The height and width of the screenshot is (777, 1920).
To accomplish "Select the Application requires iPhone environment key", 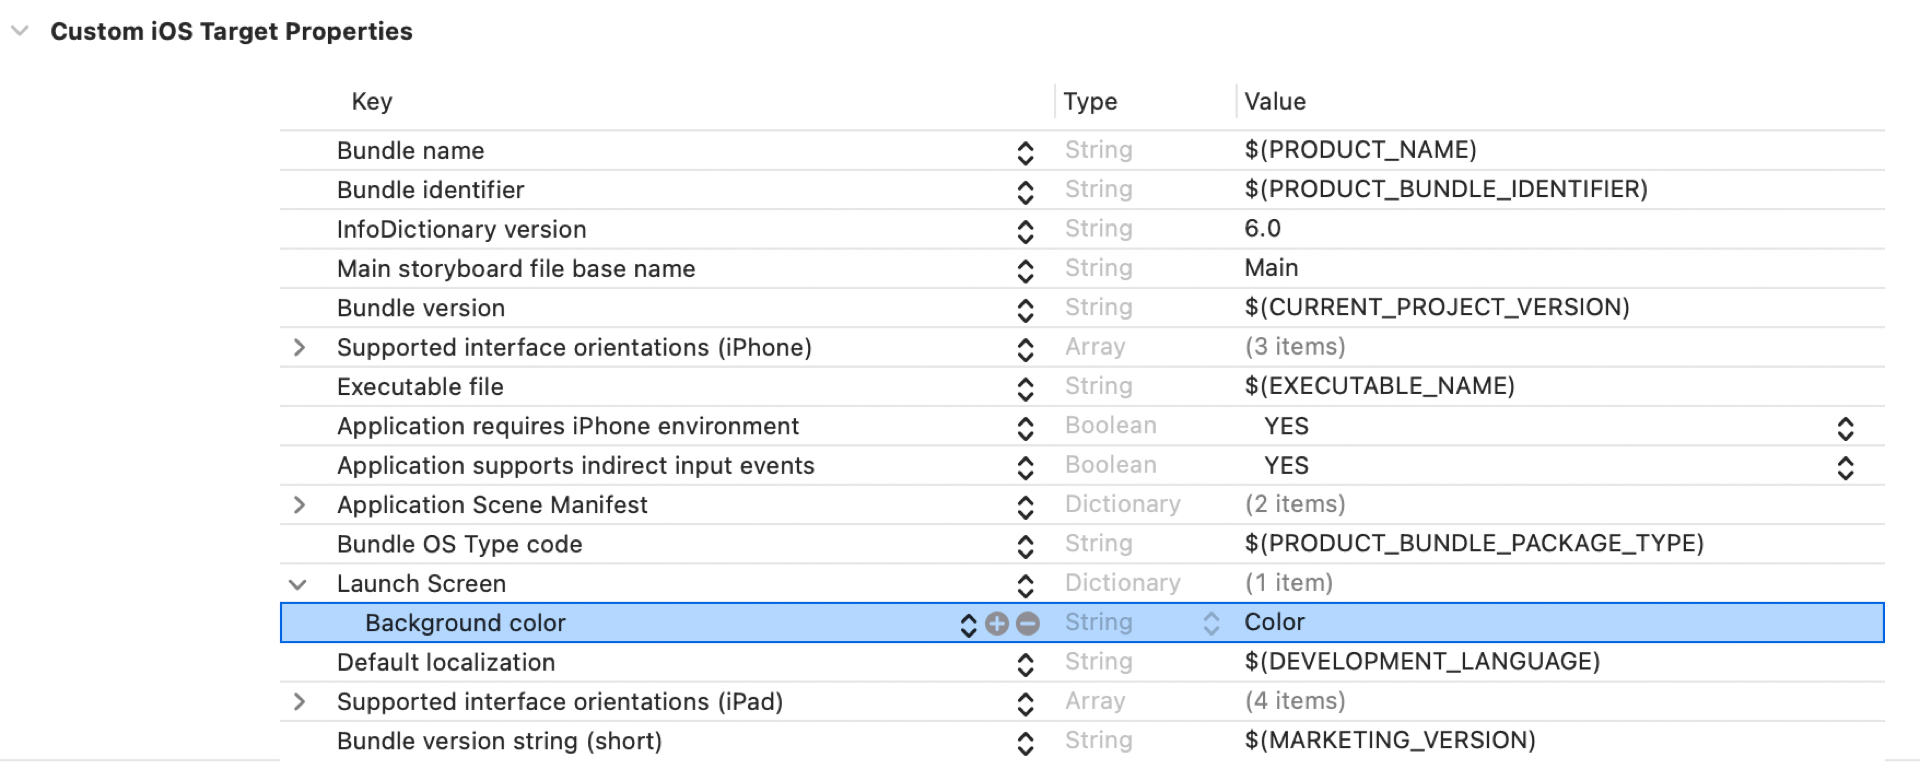I will coord(568,427).
